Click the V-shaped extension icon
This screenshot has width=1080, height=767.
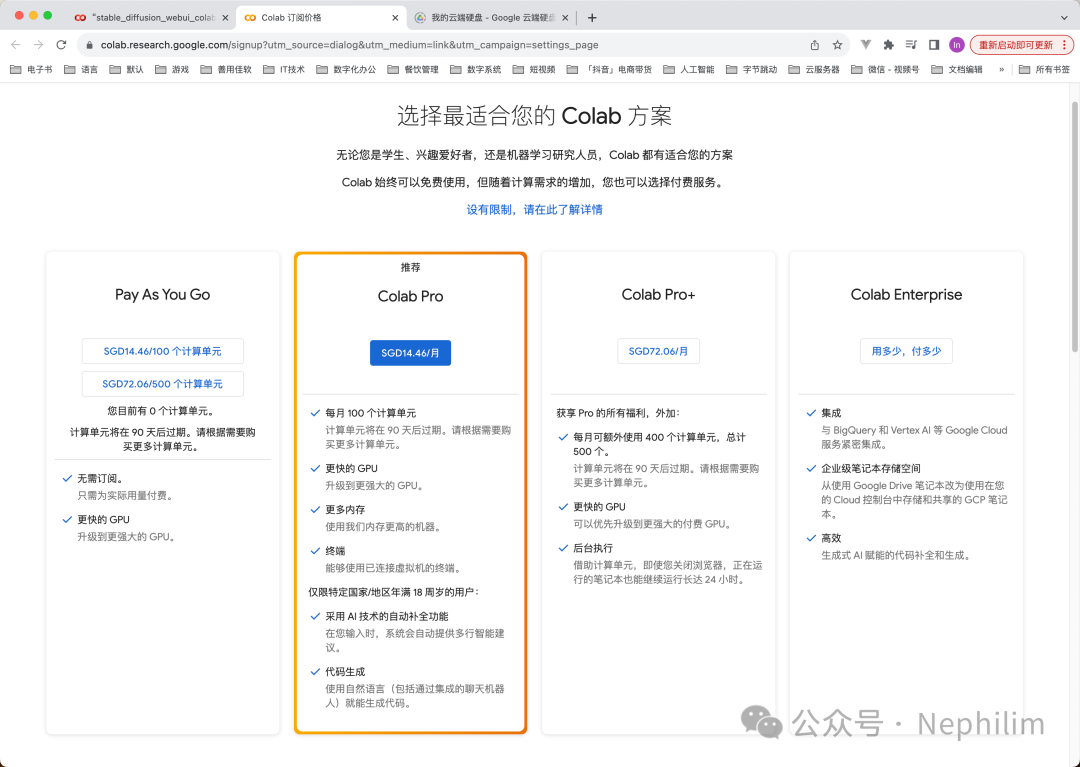866,45
